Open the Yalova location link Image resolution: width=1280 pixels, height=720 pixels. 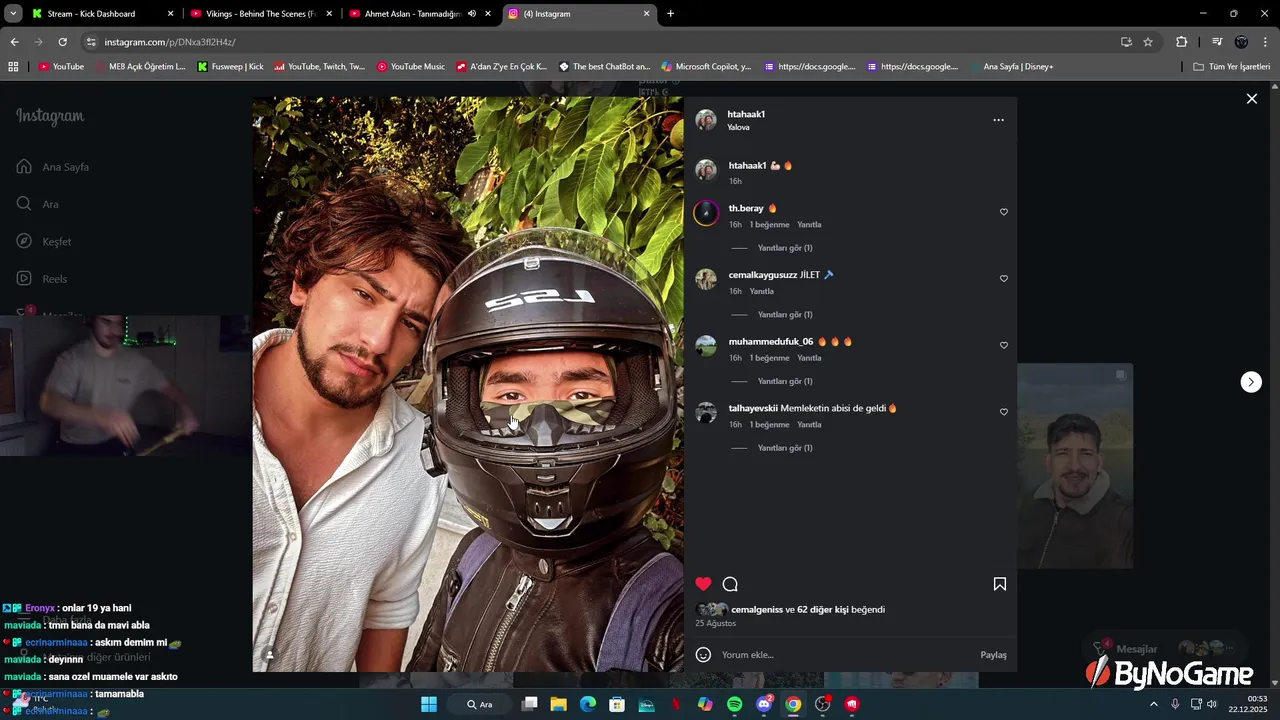click(x=738, y=128)
